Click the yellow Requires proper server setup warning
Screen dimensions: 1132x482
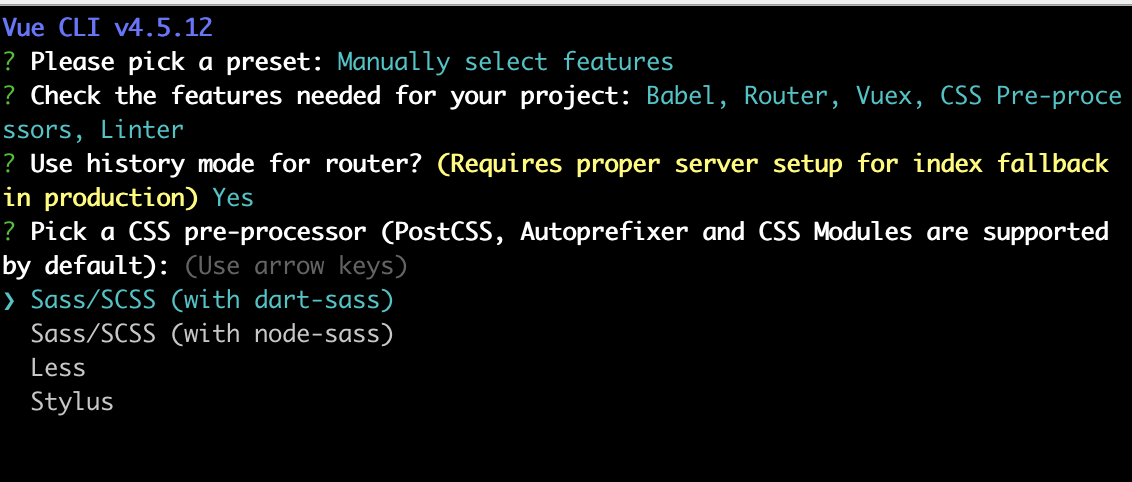coord(556,181)
